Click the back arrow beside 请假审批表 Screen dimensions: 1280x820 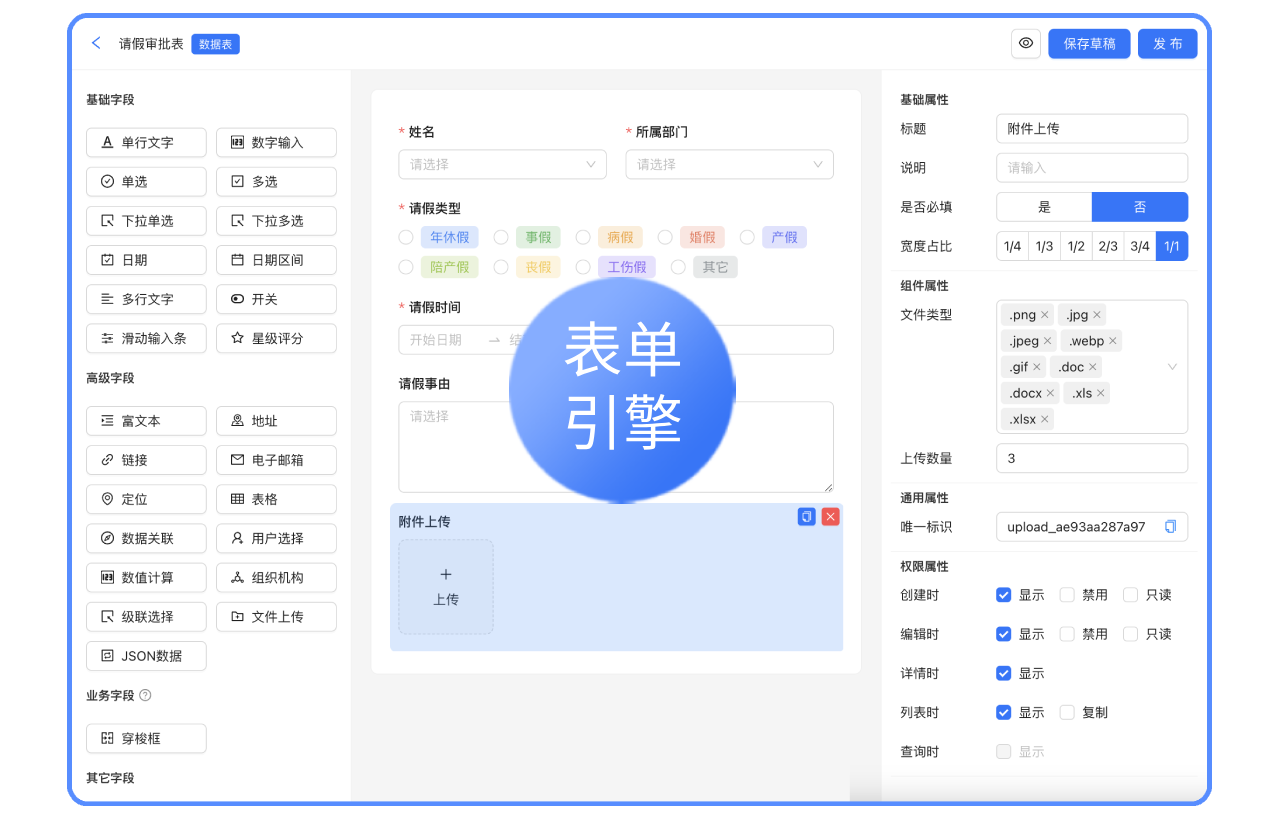(x=96, y=43)
